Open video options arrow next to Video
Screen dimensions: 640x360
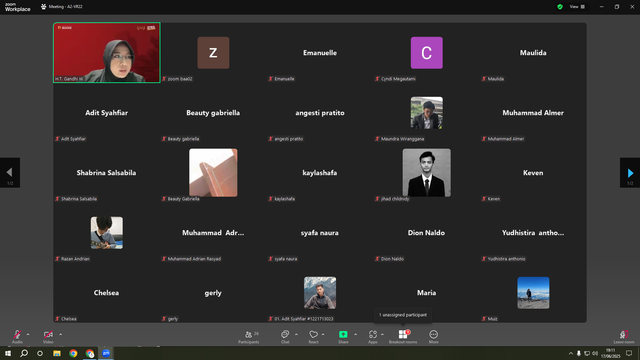pyautogui.click(x=60, y=334)
